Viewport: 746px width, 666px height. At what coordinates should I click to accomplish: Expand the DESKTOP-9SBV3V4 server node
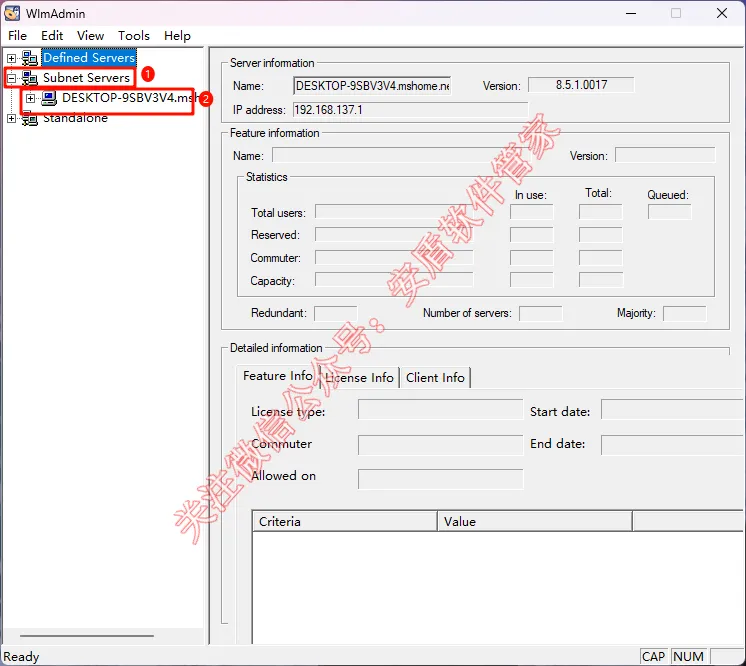click(x=30, y=98)
